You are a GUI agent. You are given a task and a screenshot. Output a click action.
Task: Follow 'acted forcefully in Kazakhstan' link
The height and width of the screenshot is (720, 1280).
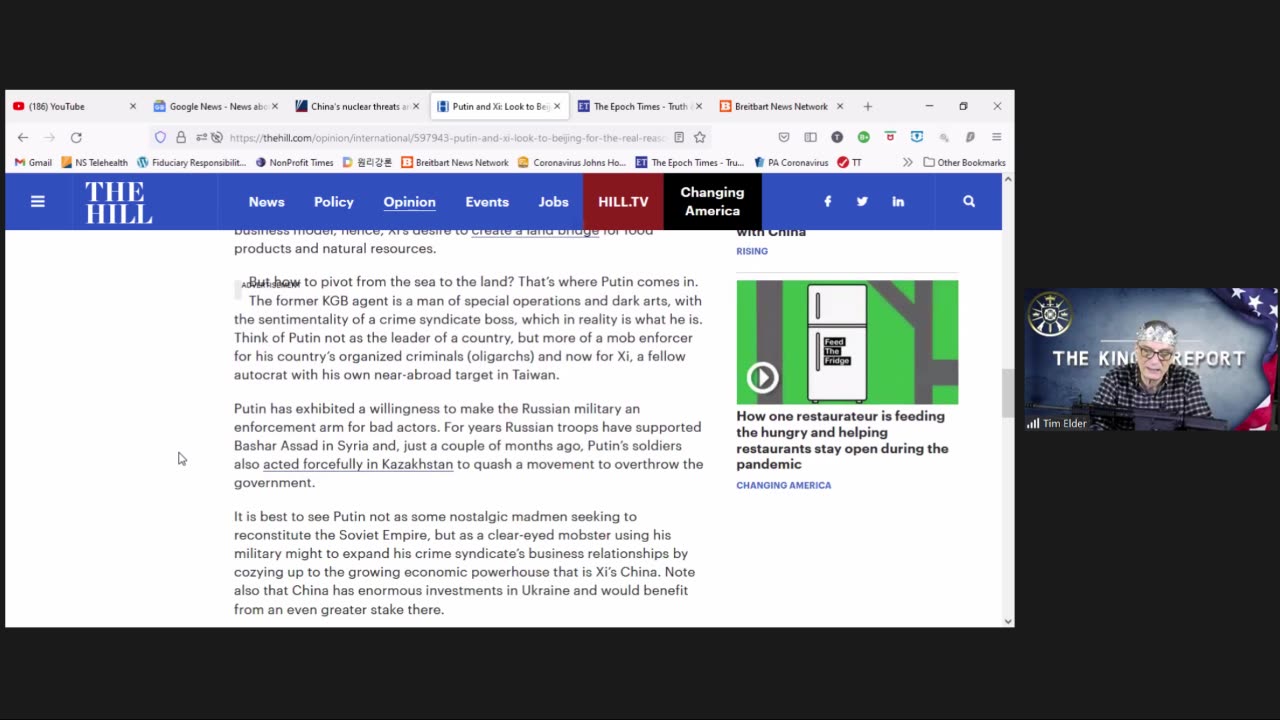point(358,464)
